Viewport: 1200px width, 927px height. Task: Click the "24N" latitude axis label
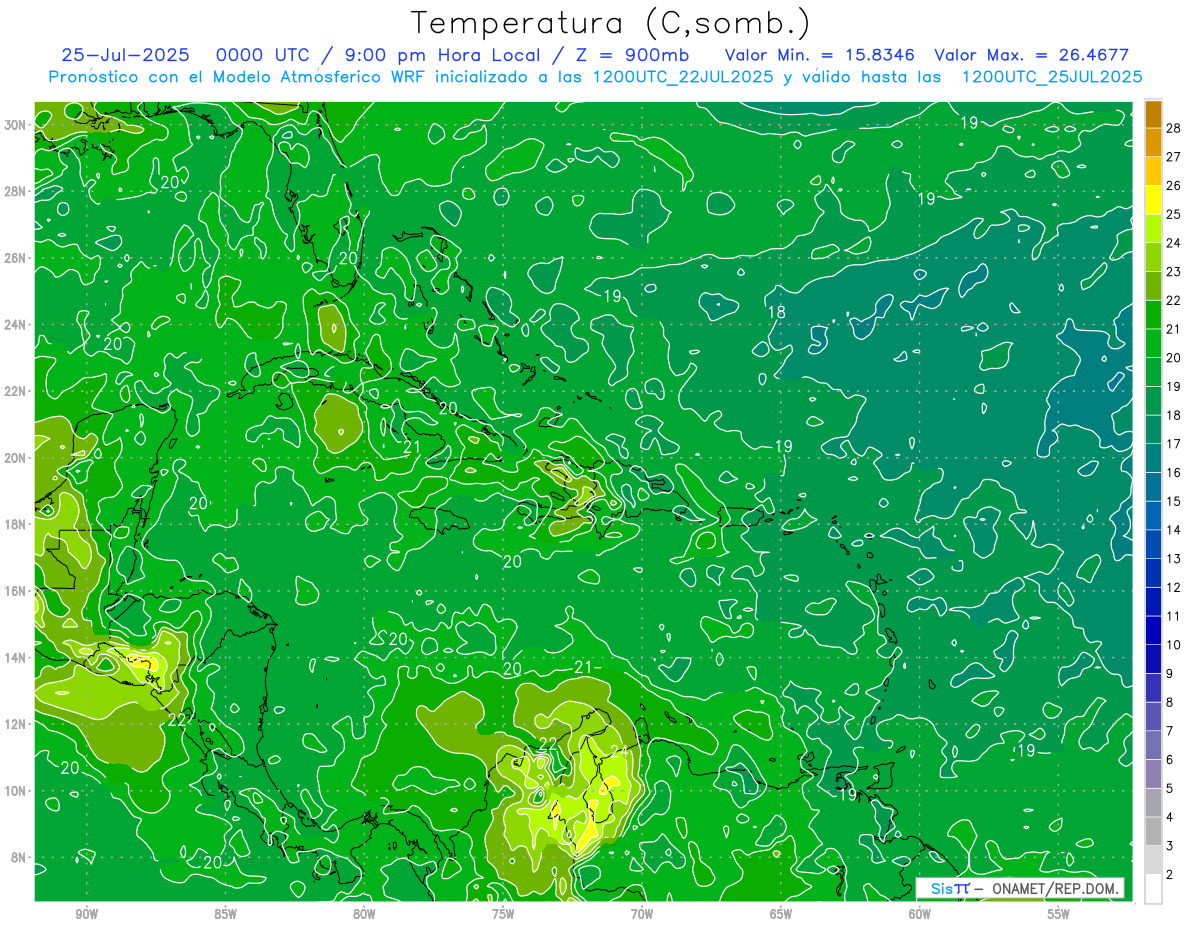pos(14,325)
